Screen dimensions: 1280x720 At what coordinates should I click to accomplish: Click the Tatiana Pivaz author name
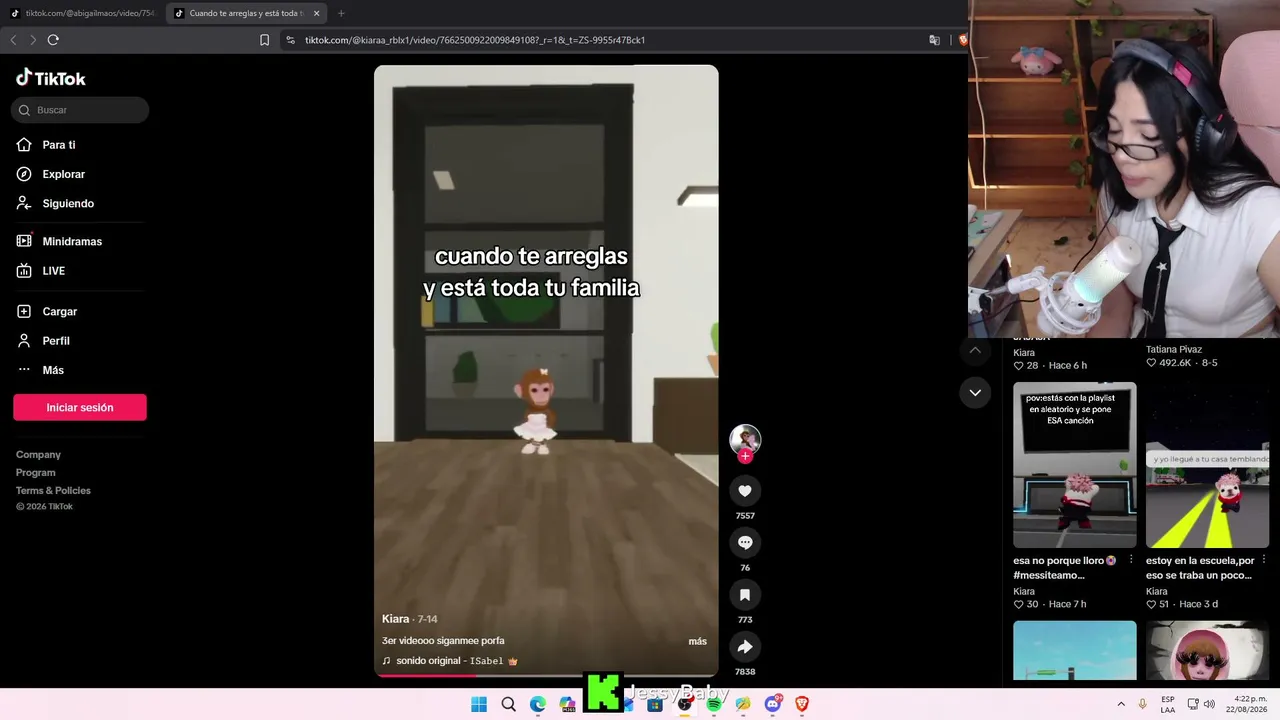coord(1174,350)
